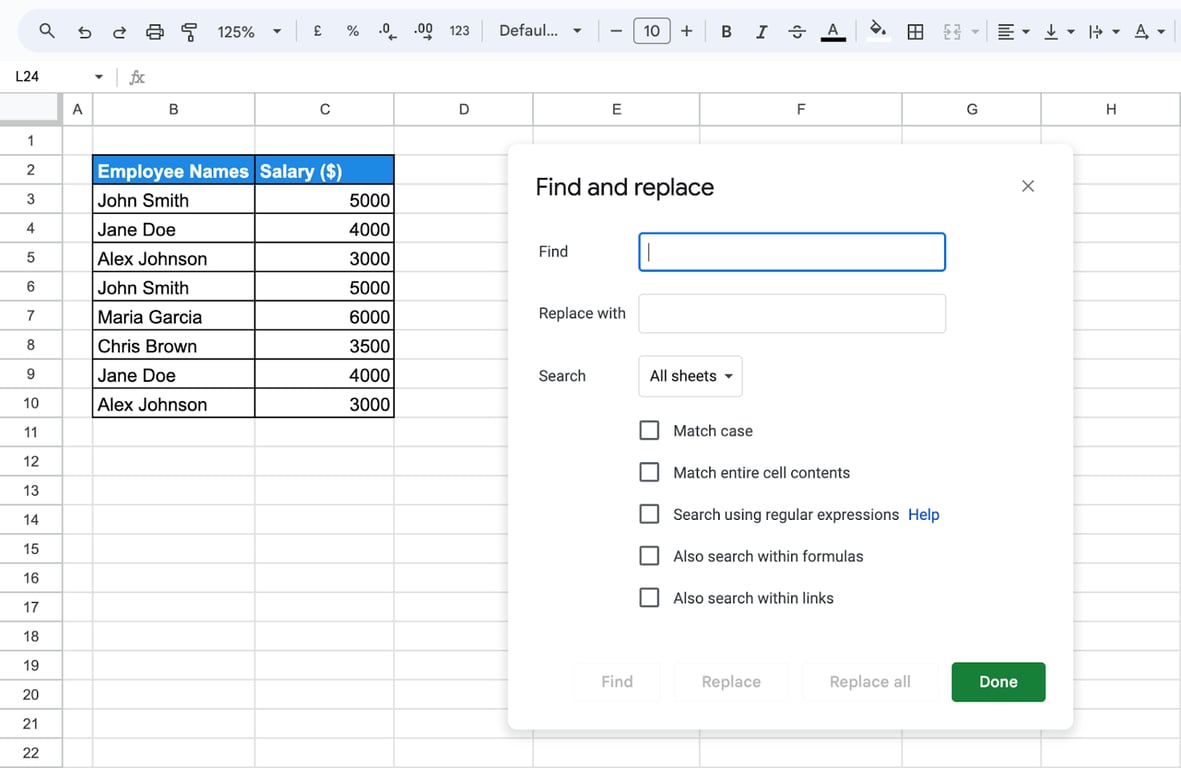Select column F header
The width and height of the screenshot is (1181, 768).
pos(801,109)
